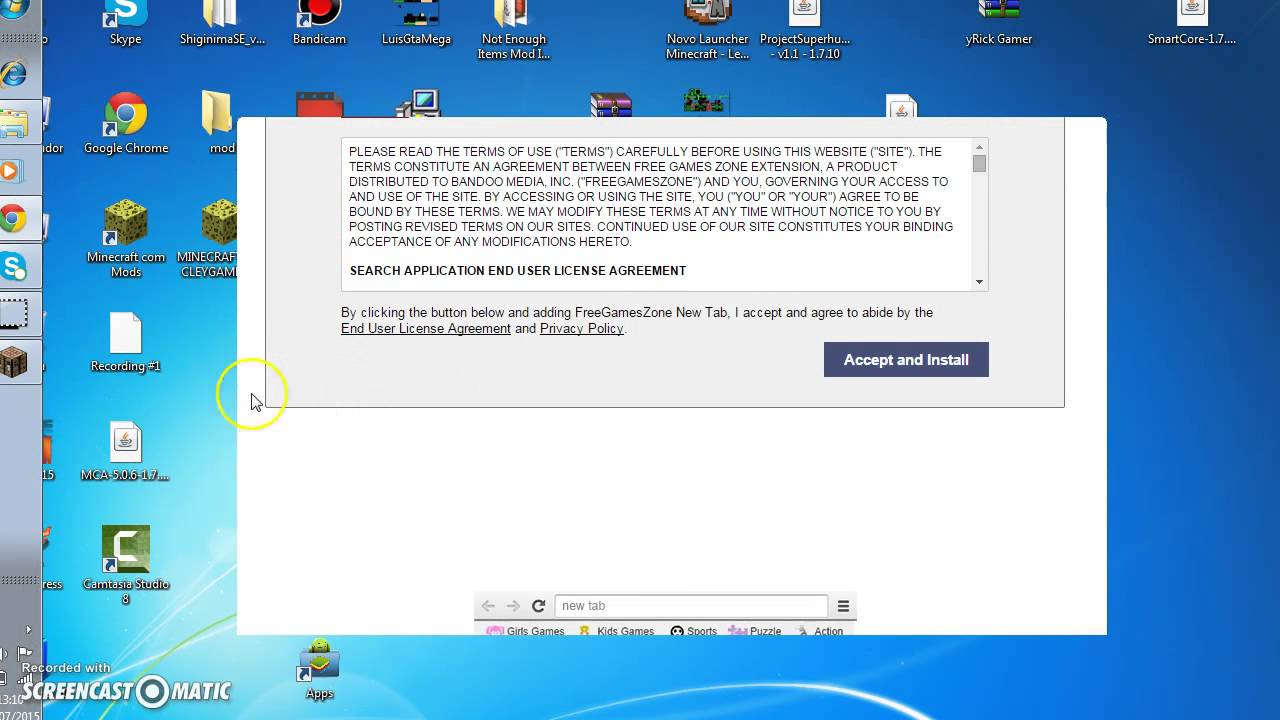Select the Apps desktop shortcut

click(319, 670)
